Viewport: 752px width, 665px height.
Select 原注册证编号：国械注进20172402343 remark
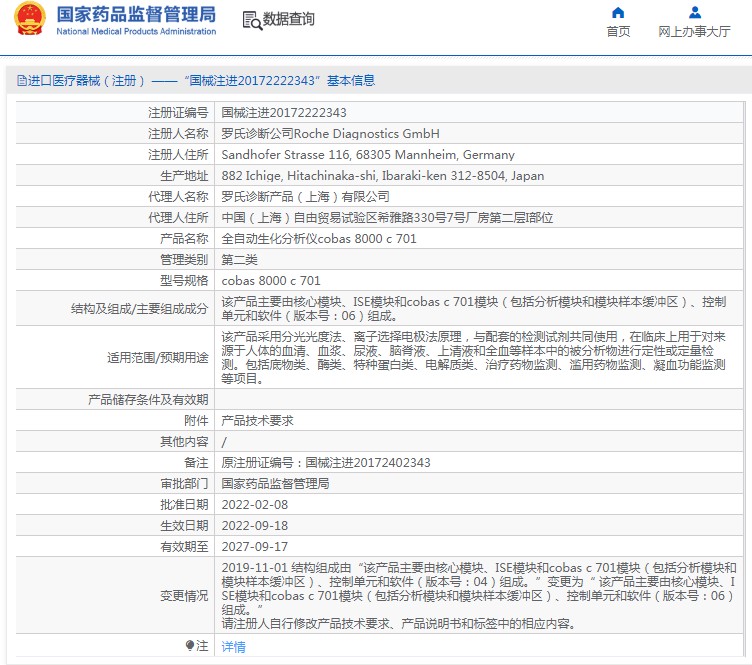(x=326, y=463)
